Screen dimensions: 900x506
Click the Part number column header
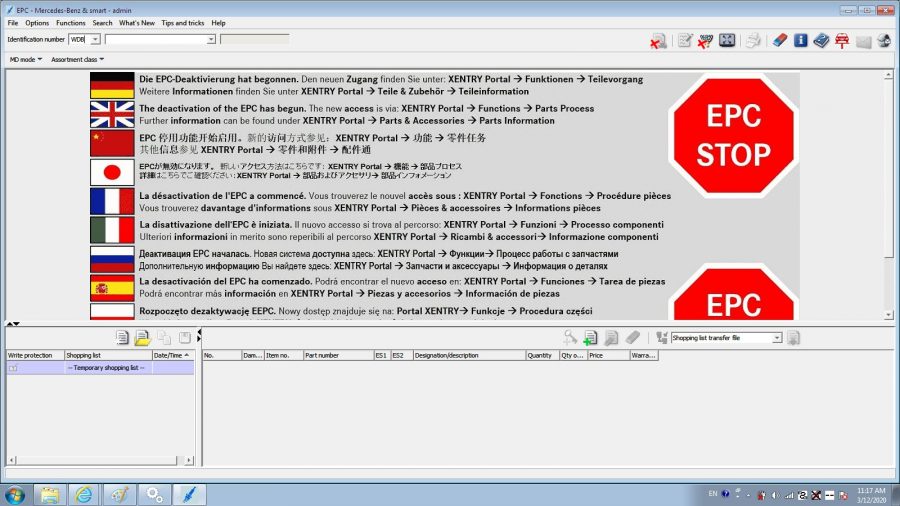point(338,355)
